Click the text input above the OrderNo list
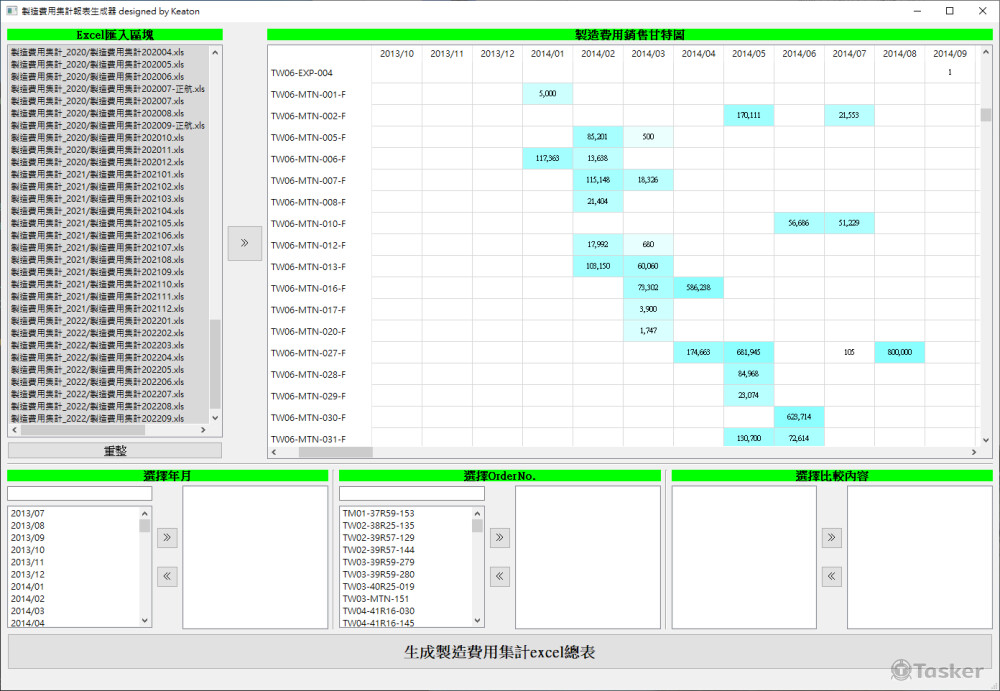The image size is (1000, 691). 411,493
